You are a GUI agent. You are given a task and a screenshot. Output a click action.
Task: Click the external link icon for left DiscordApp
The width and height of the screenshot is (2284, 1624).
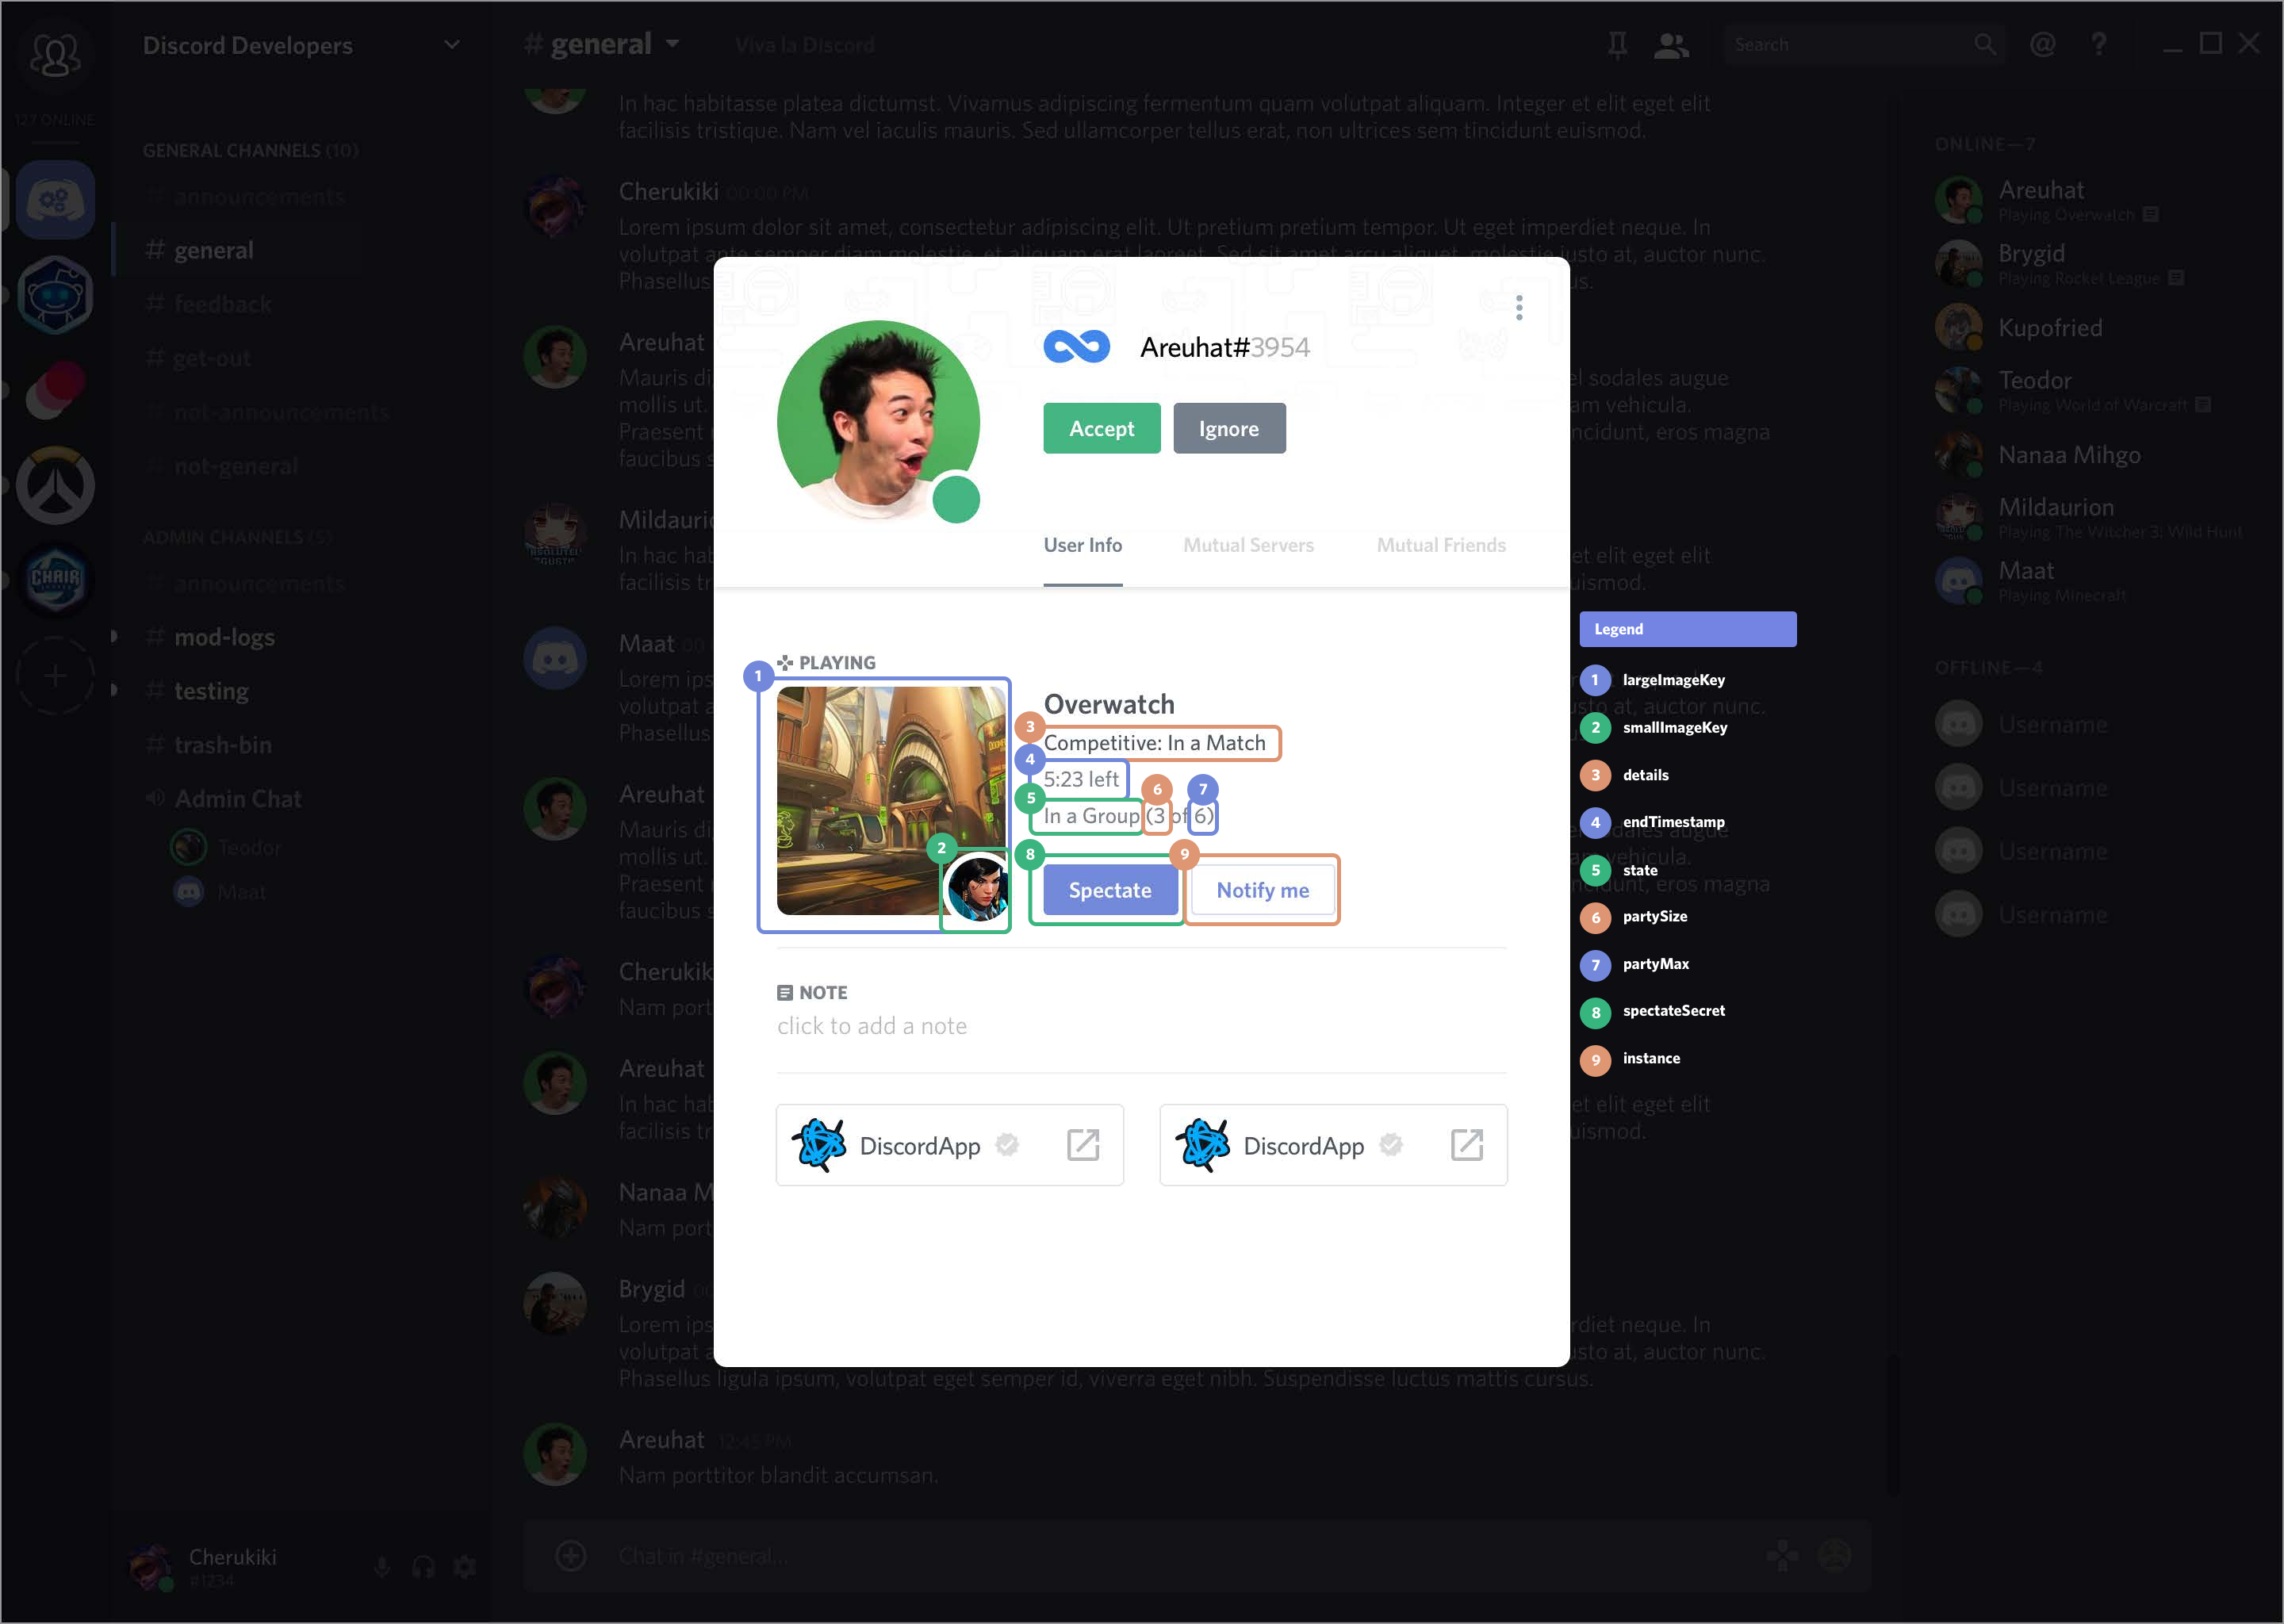coord(1084,1144)
